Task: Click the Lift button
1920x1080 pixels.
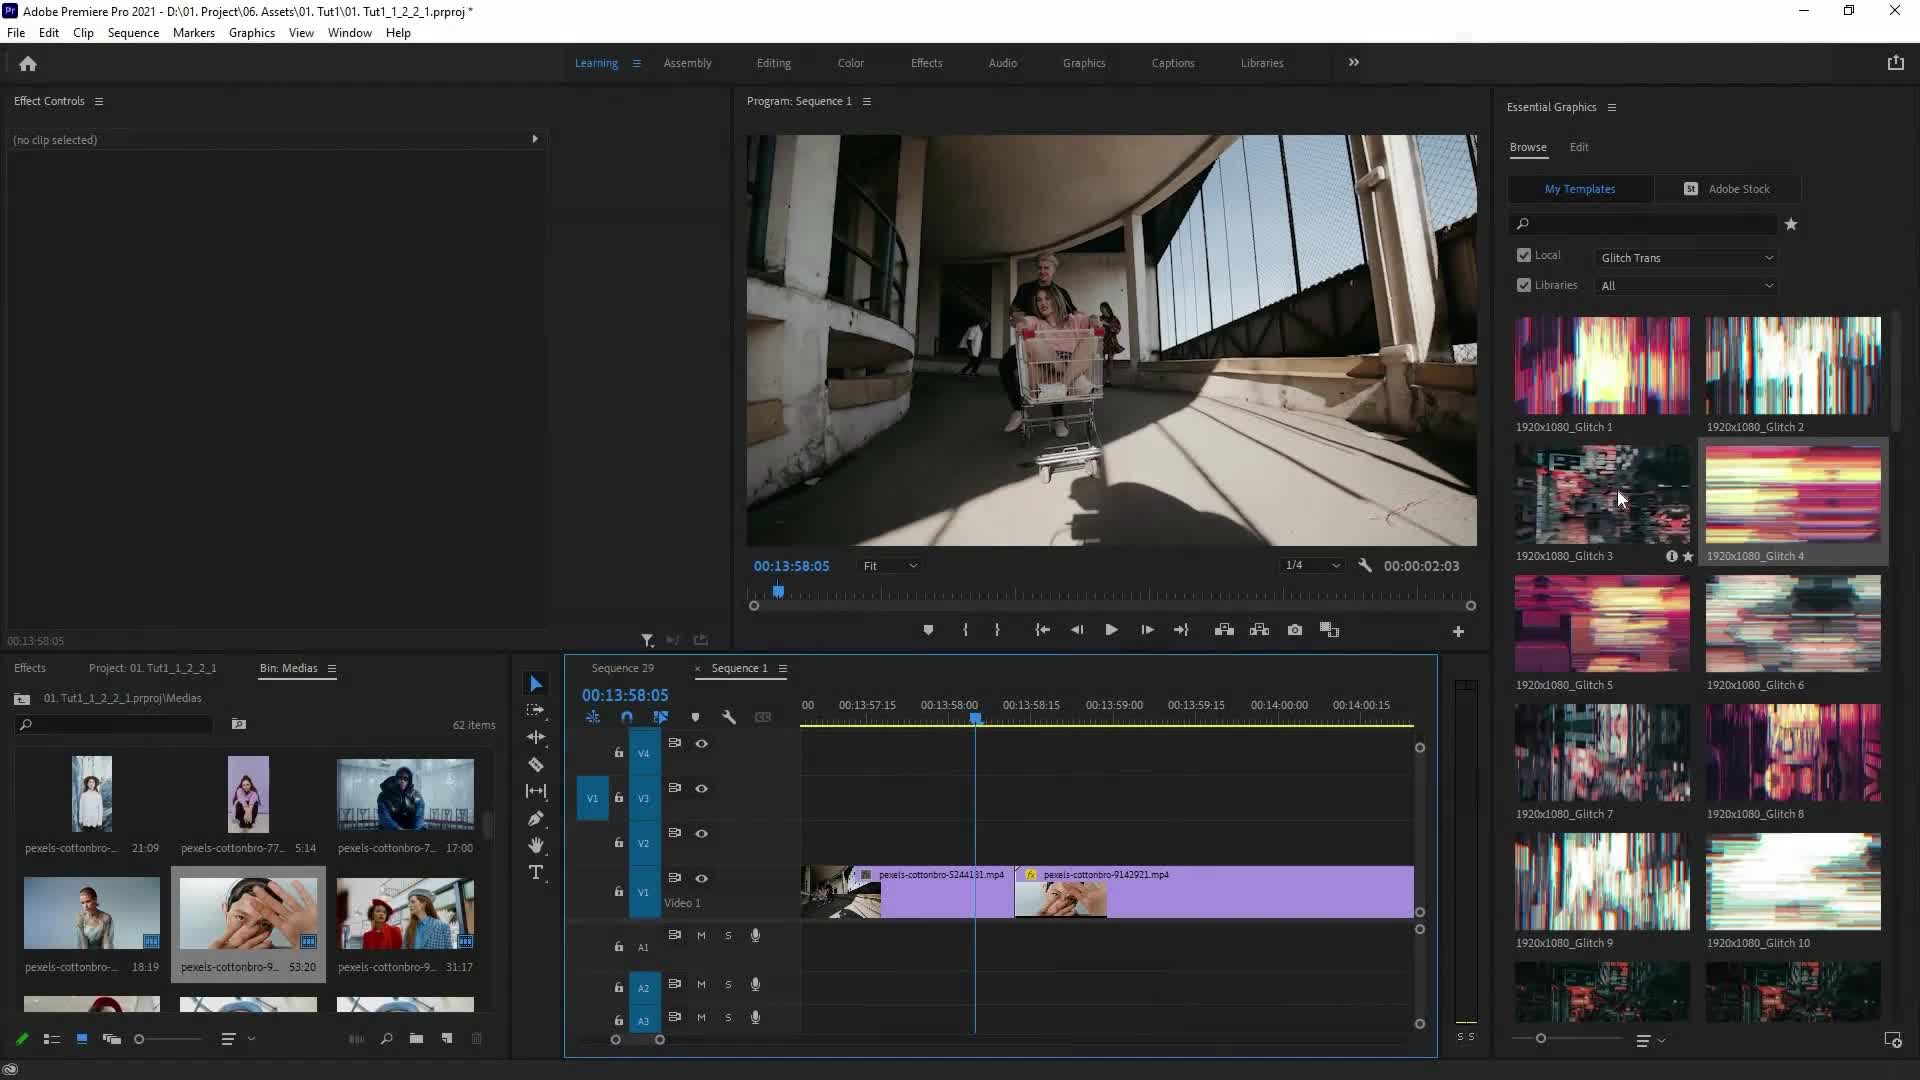Action: [x=1224, y=630]
